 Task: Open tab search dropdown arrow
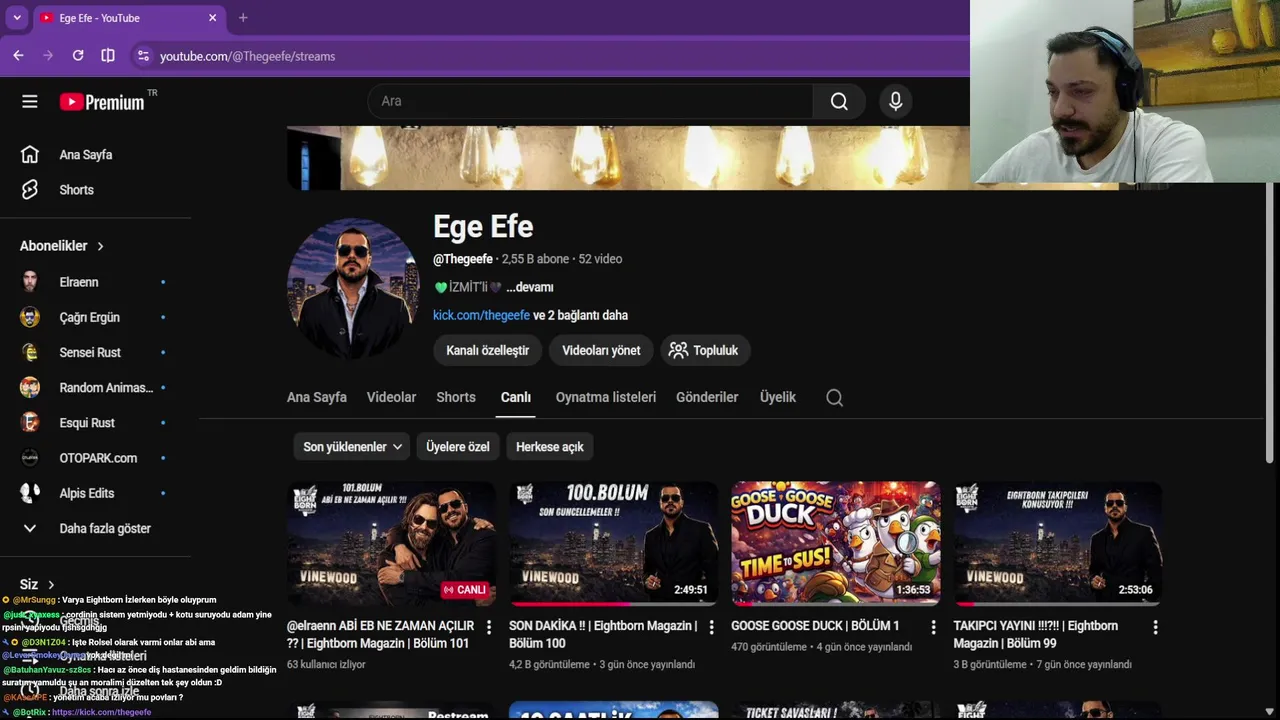pos(17,17)
